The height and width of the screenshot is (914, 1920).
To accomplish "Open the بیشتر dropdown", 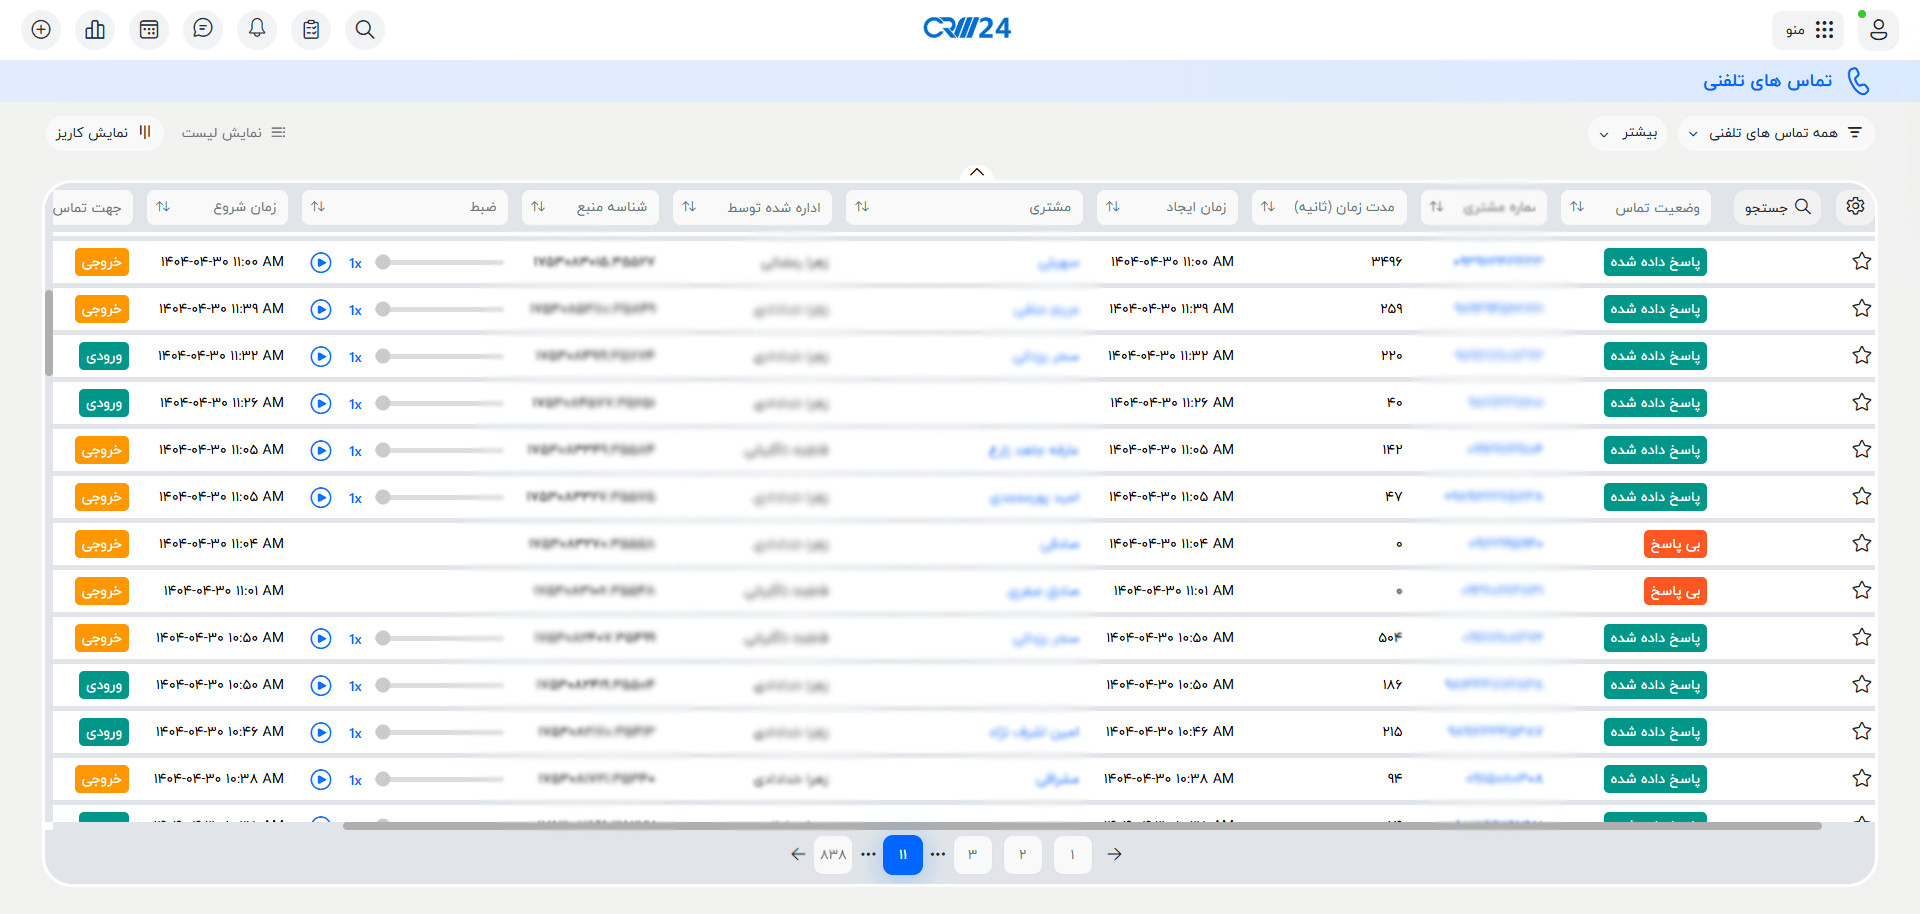I will click(1628, 133).
